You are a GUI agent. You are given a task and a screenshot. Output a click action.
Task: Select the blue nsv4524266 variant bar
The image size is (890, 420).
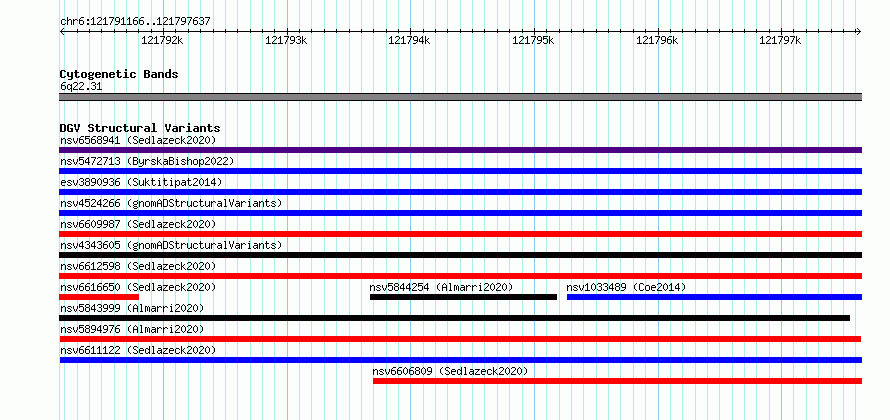tap(460, 213)
